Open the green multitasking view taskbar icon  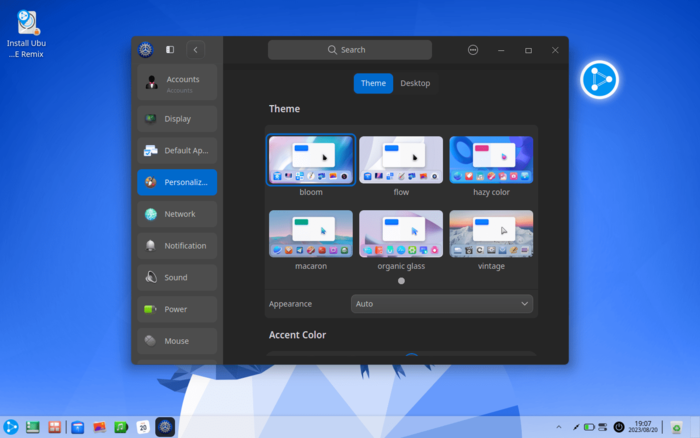pos(33,427)
